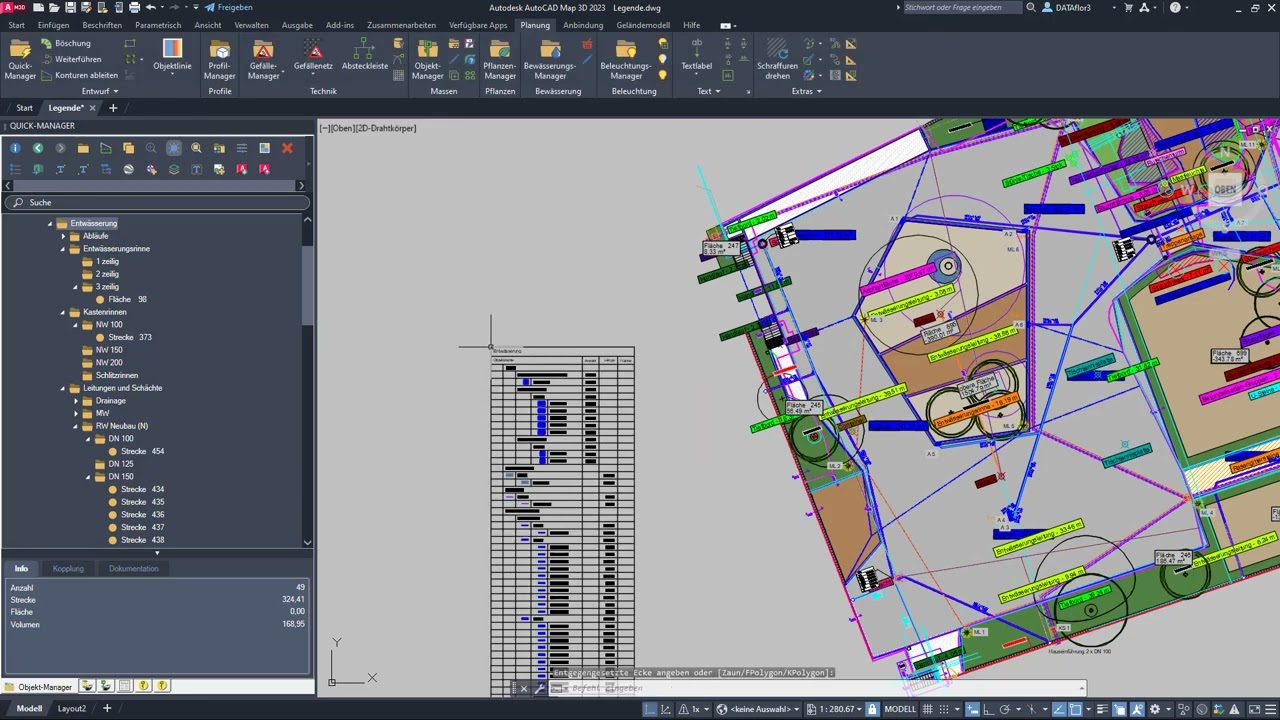This screenshot has height=720, width=1280.
Task: Select Strecke 454 tree item
Action: pyautogui.click(x=137, y=451)
